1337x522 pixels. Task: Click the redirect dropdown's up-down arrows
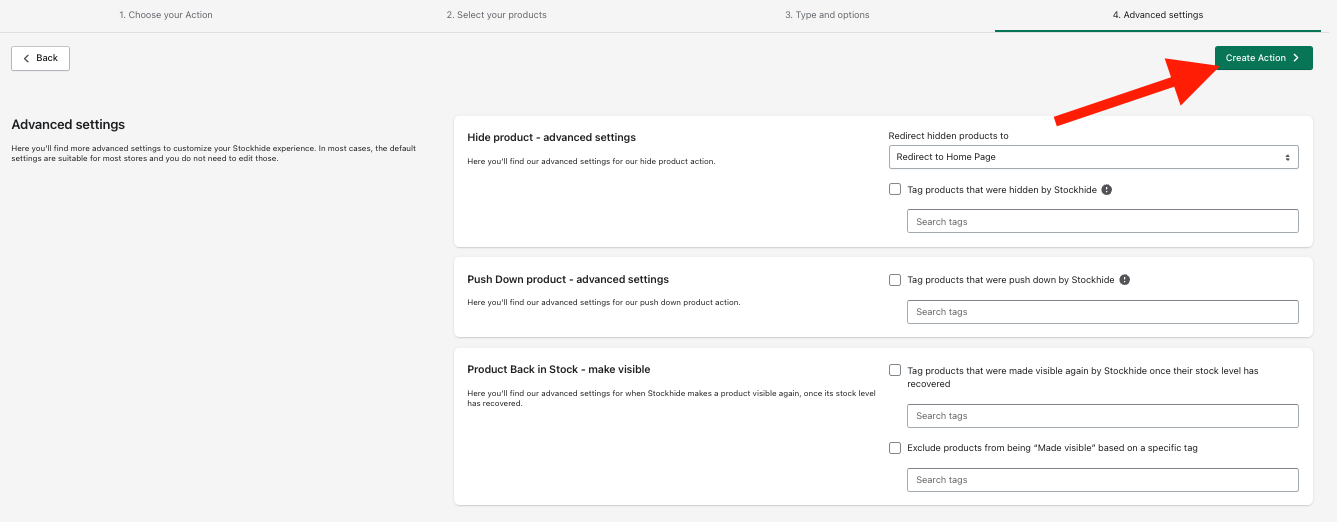coord(1287,157)
